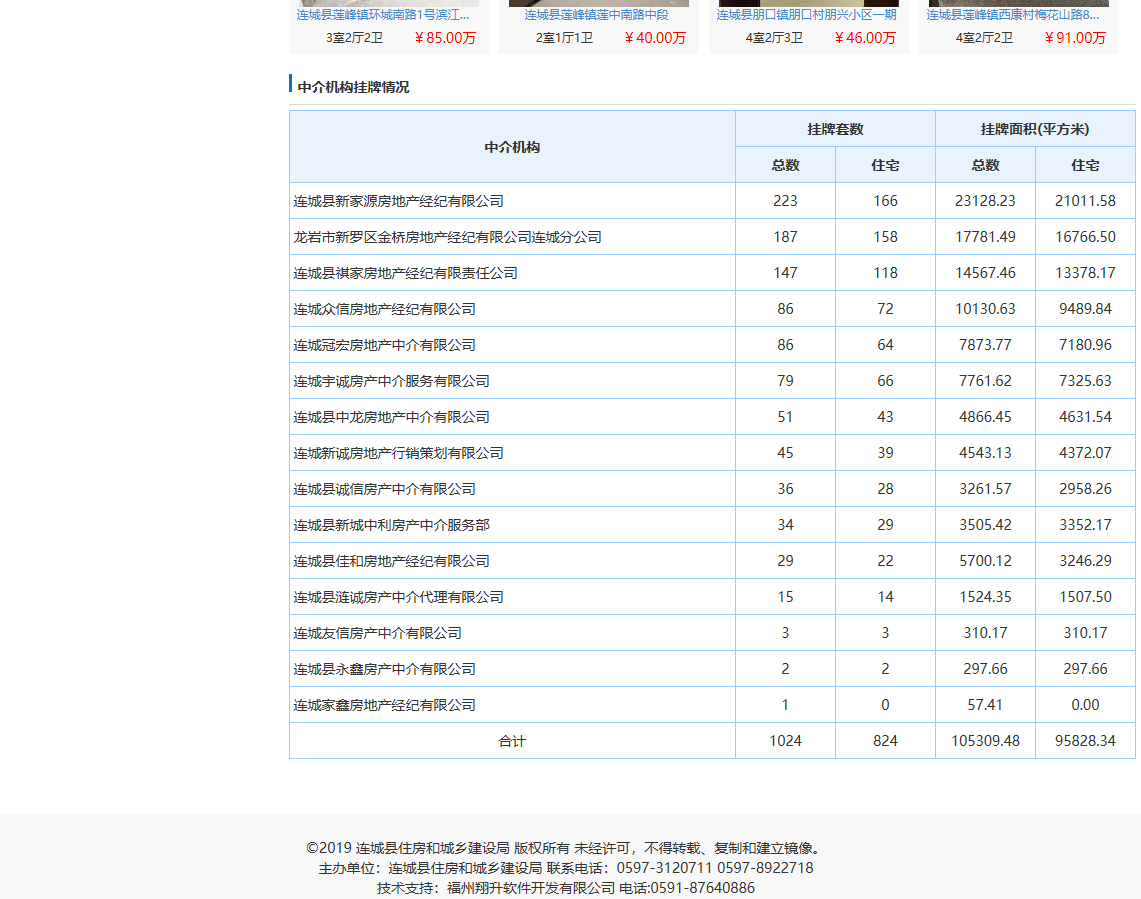Click the photo thumbnail above the ¥91.00万 listing
The height and width of the screenshot is (899, 1141).
click(x=1018, y=3)
